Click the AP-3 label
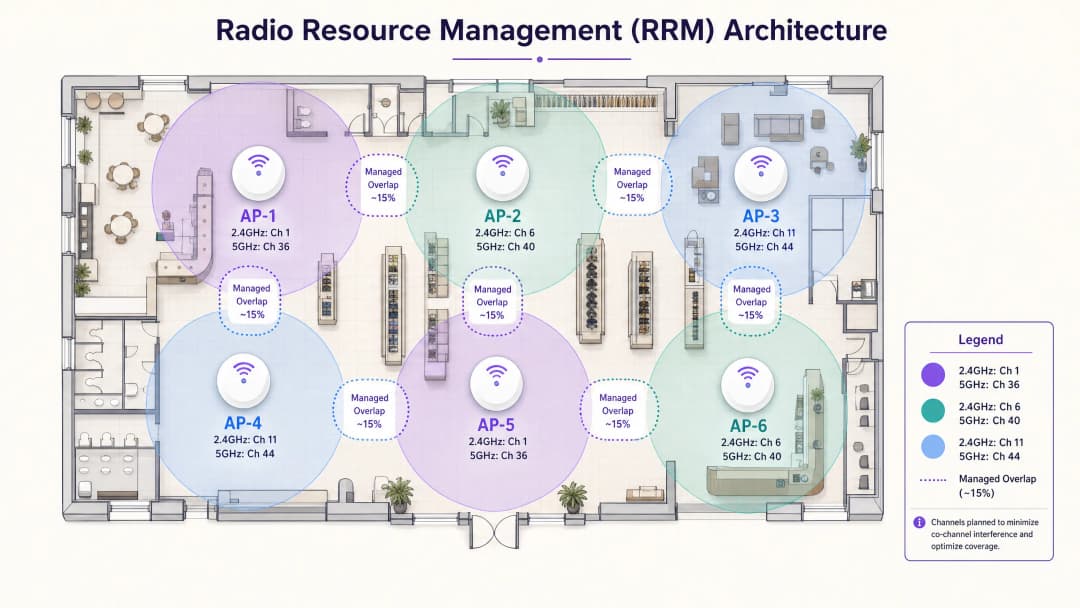The height and width of the screenshot is (608, 1080). click(760, 216)
